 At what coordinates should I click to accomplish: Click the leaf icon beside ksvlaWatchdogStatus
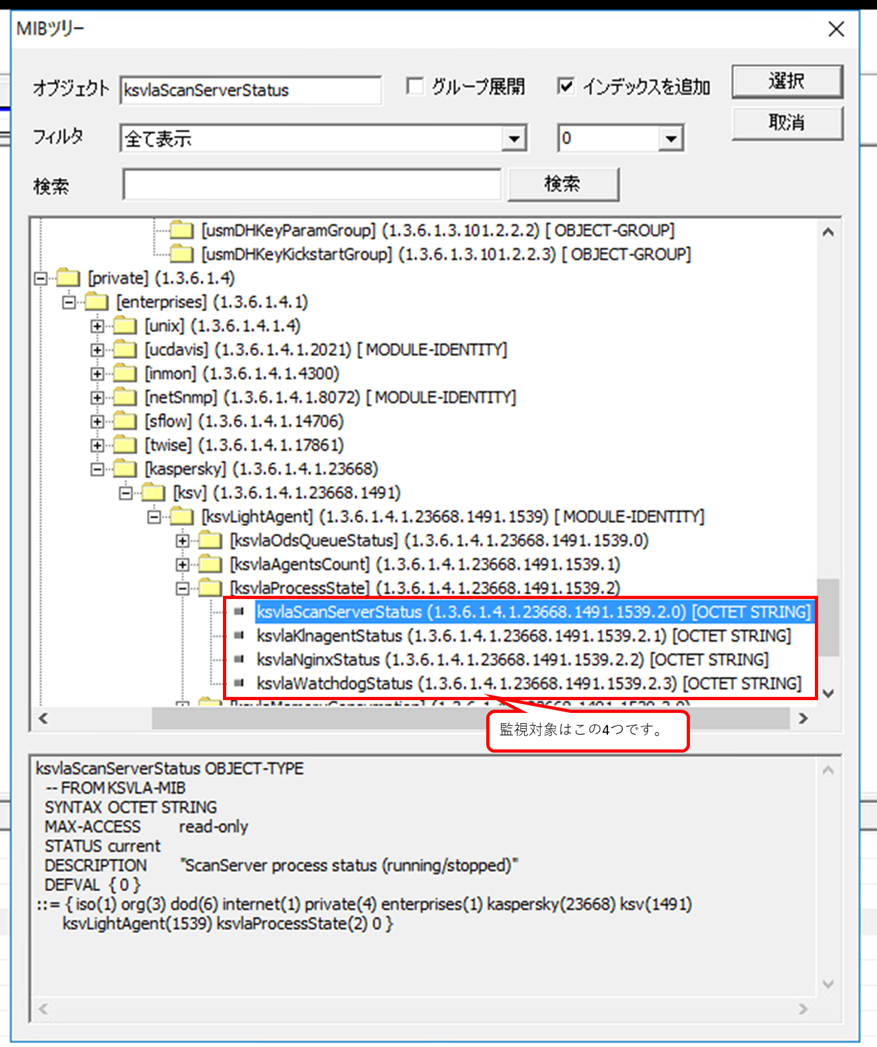238,683
